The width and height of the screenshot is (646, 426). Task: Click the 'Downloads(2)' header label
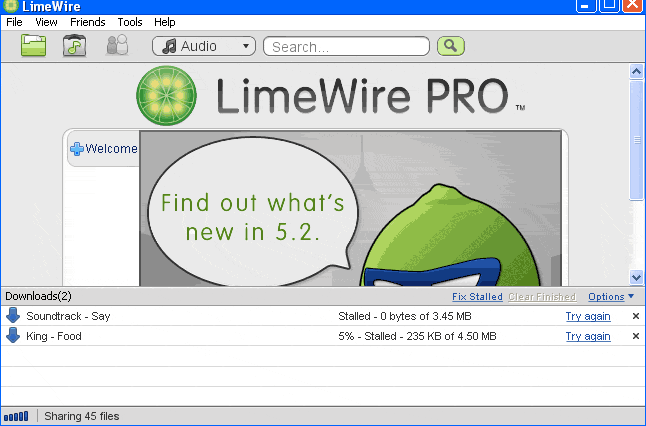tap(38, 296)
